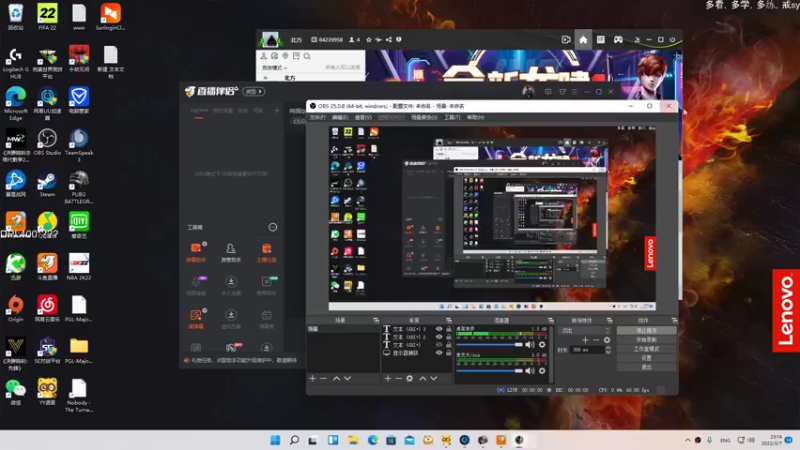800x450 pixels.
Task: Undock the transitions panel via its float icon
Action: [609, 320]
